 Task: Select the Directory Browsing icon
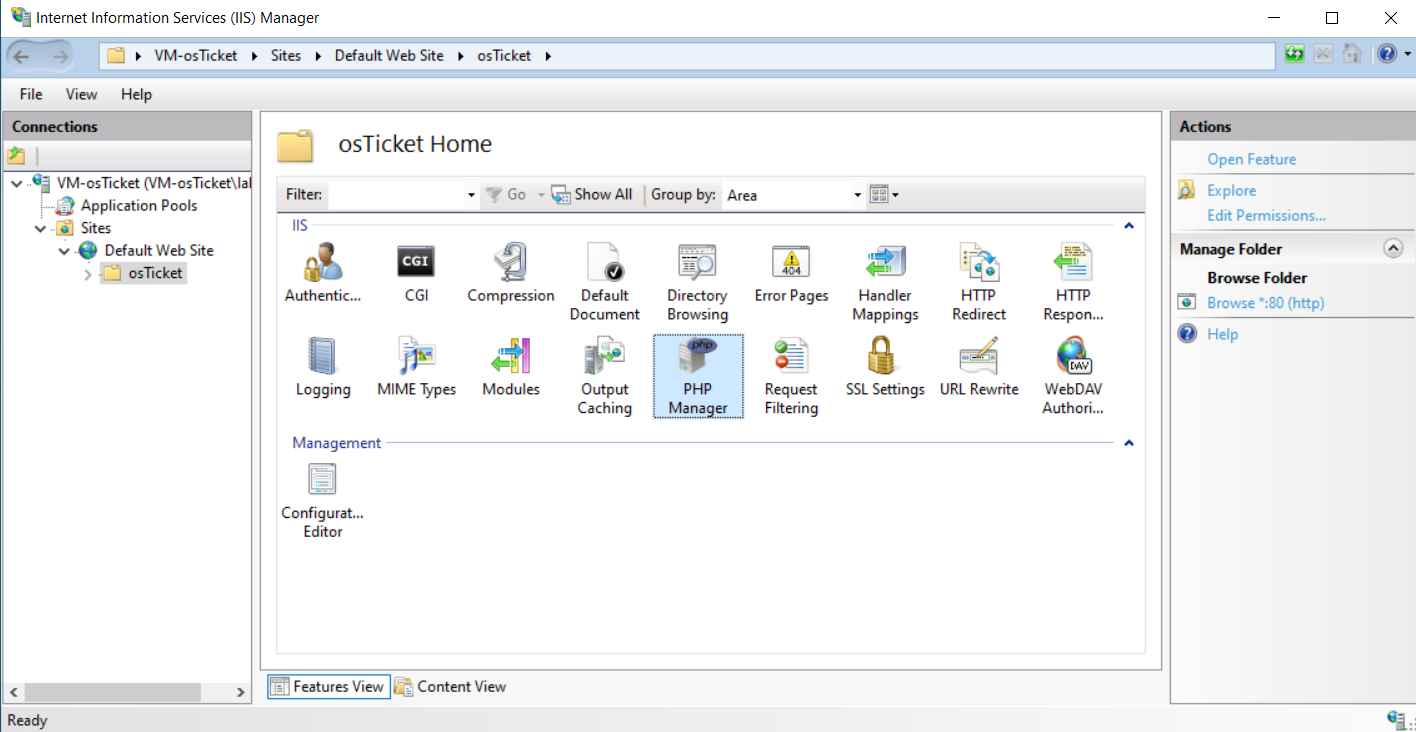tap(698, 282)
